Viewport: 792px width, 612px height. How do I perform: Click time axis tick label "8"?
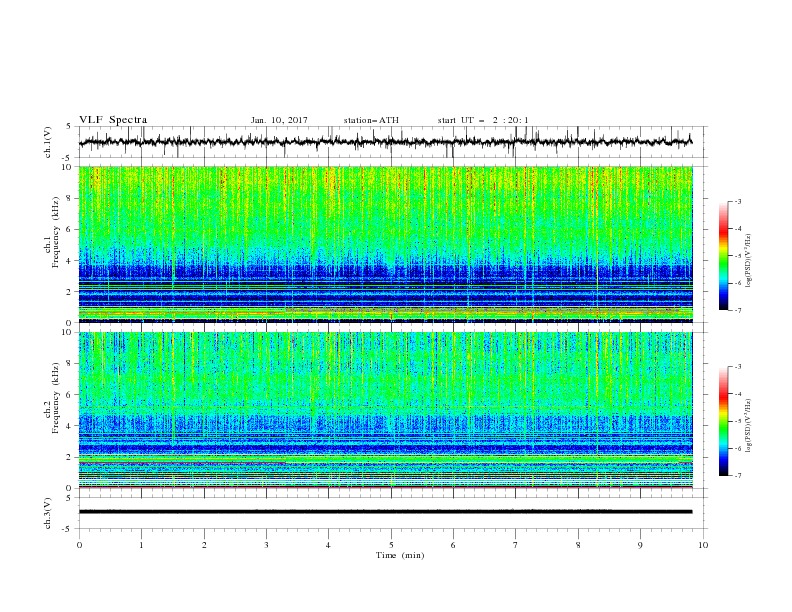(578, 545)
